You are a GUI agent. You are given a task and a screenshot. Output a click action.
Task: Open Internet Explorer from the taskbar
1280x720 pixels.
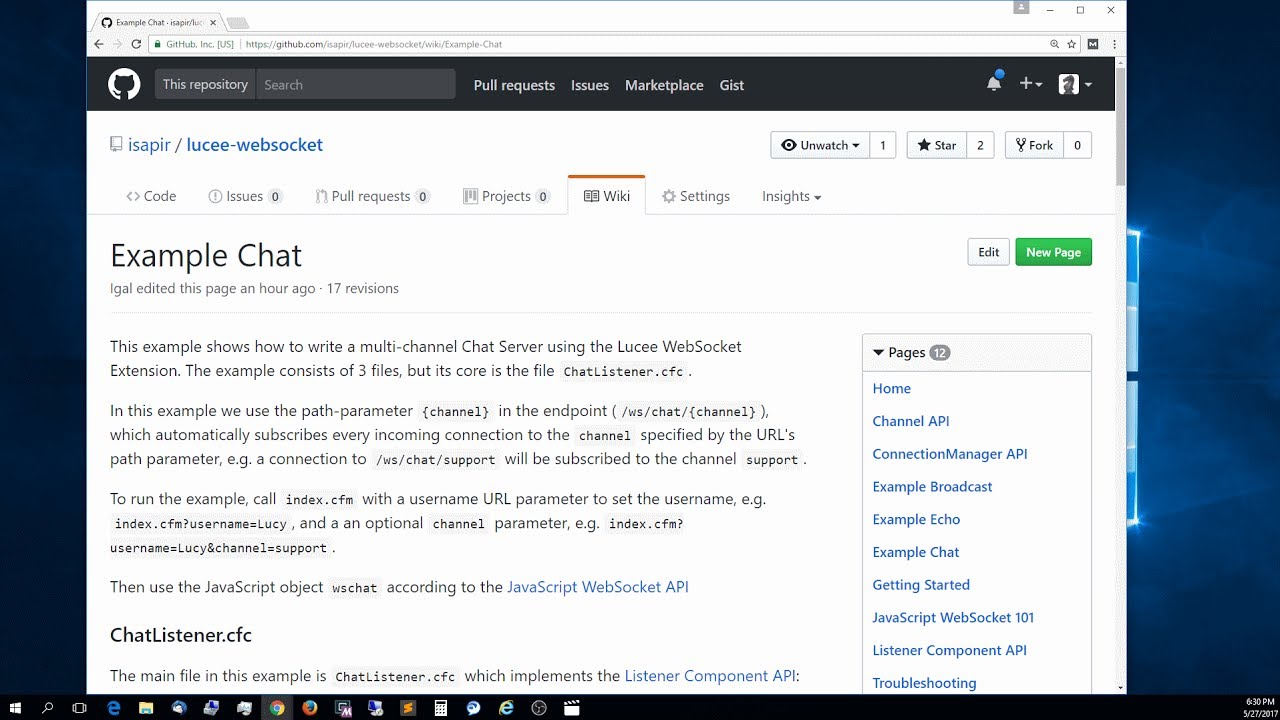coord(506,708)
